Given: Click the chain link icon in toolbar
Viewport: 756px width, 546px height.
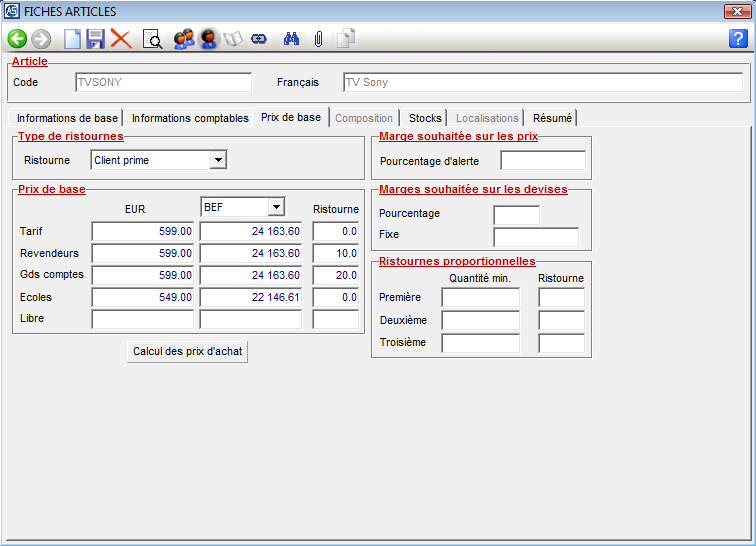Looking at the screenshot, I should click(259, 39).
